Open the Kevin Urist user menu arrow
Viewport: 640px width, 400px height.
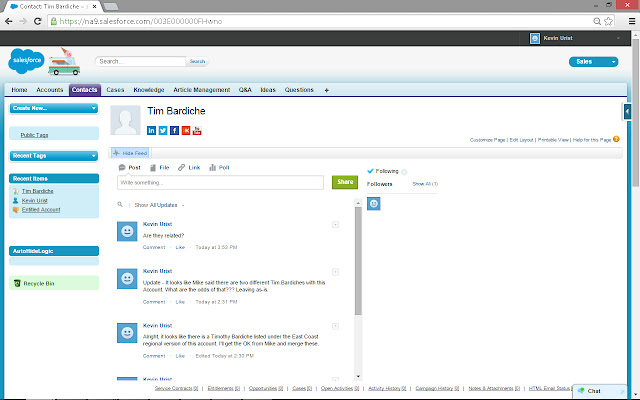[x=618, y=38]
